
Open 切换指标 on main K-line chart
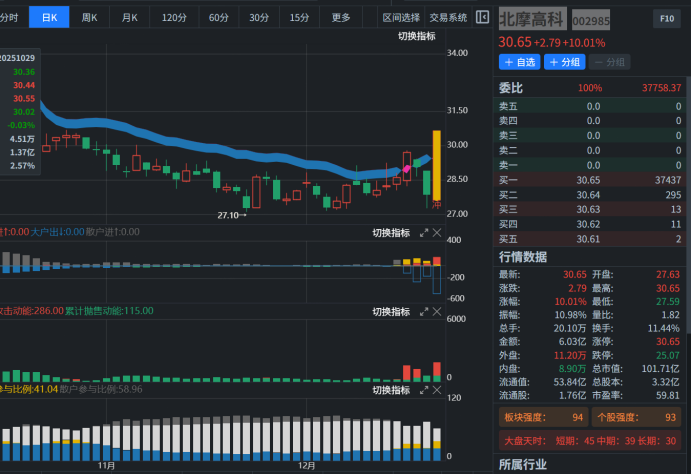(x=416, y=36)
